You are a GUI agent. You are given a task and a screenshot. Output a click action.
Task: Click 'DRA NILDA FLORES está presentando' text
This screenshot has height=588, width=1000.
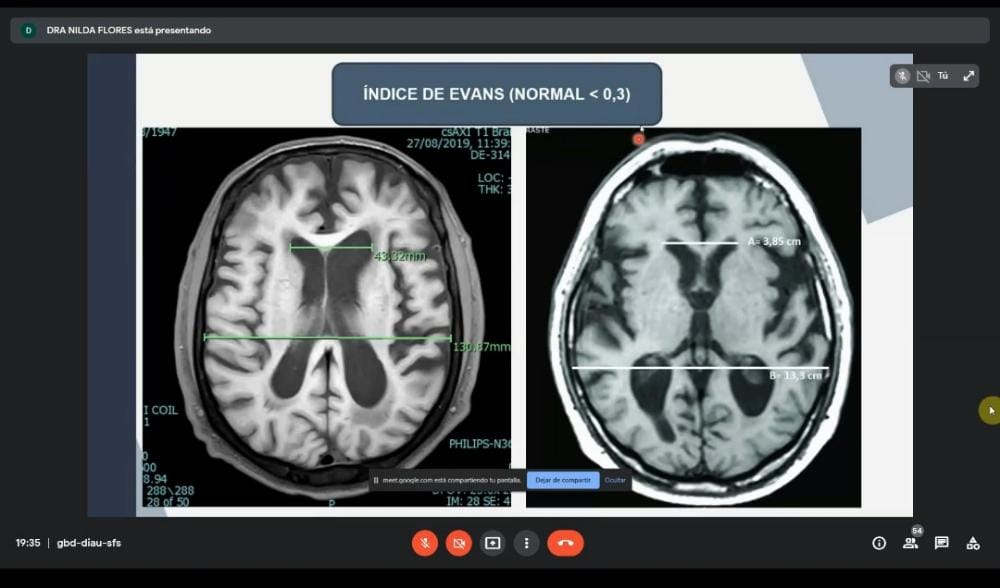point(129,30)
